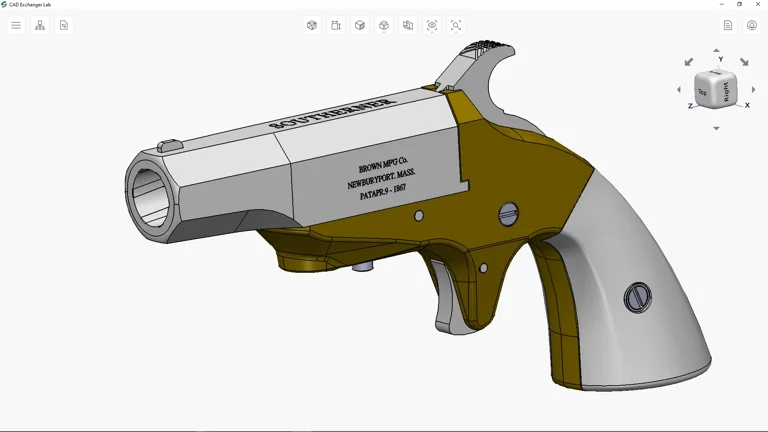Image resolution: width=768 pixels, height=432 pixels.
Task: Click the upper-left diagonal roll arrow
Action: 689,62
